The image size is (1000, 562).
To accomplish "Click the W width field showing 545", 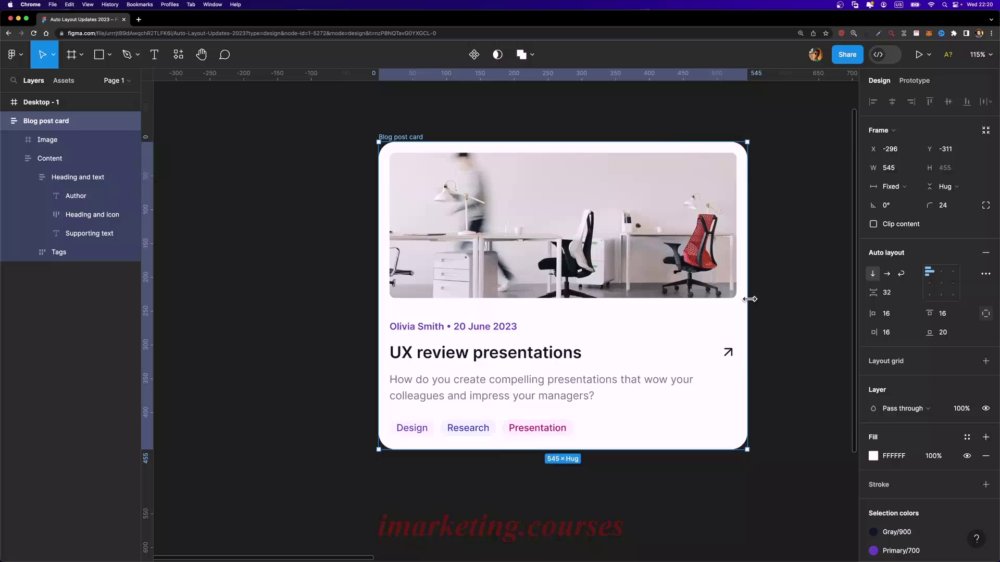I will [x=895, y=168].
